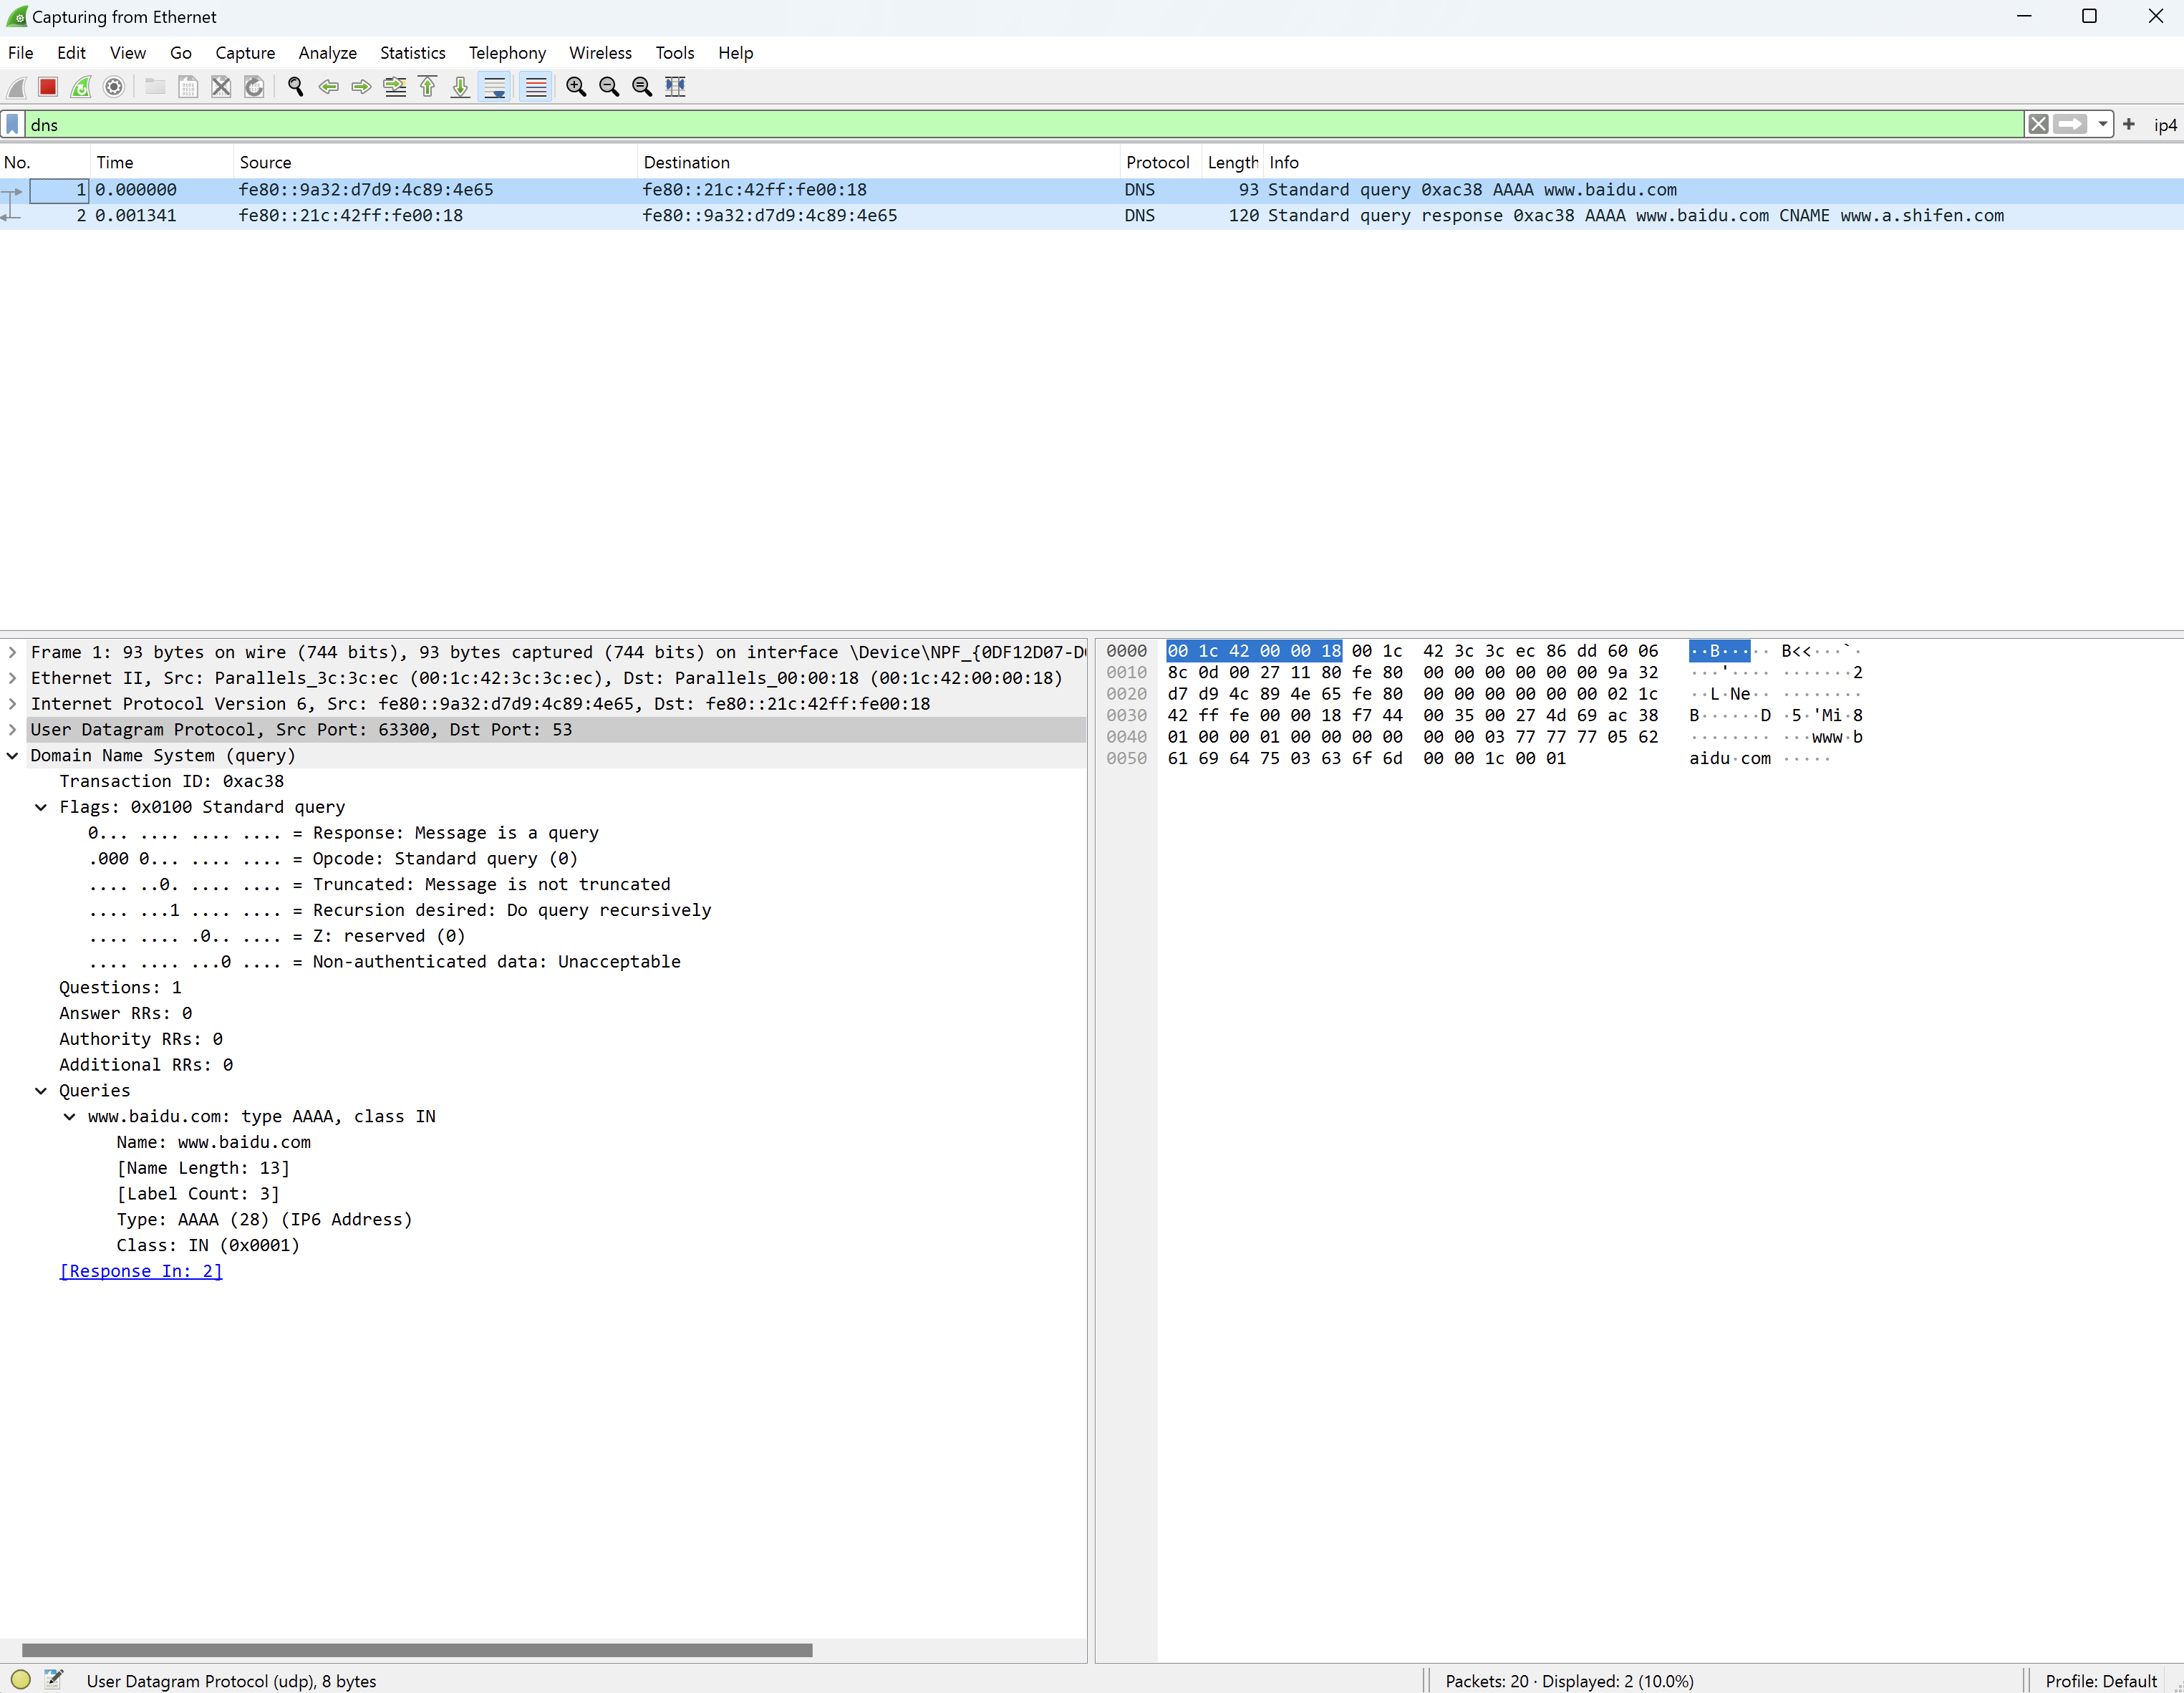Open the Wireless menu
This screenshot has width=2184, height=1693.
pyautogui.click(x=601, y=53)
